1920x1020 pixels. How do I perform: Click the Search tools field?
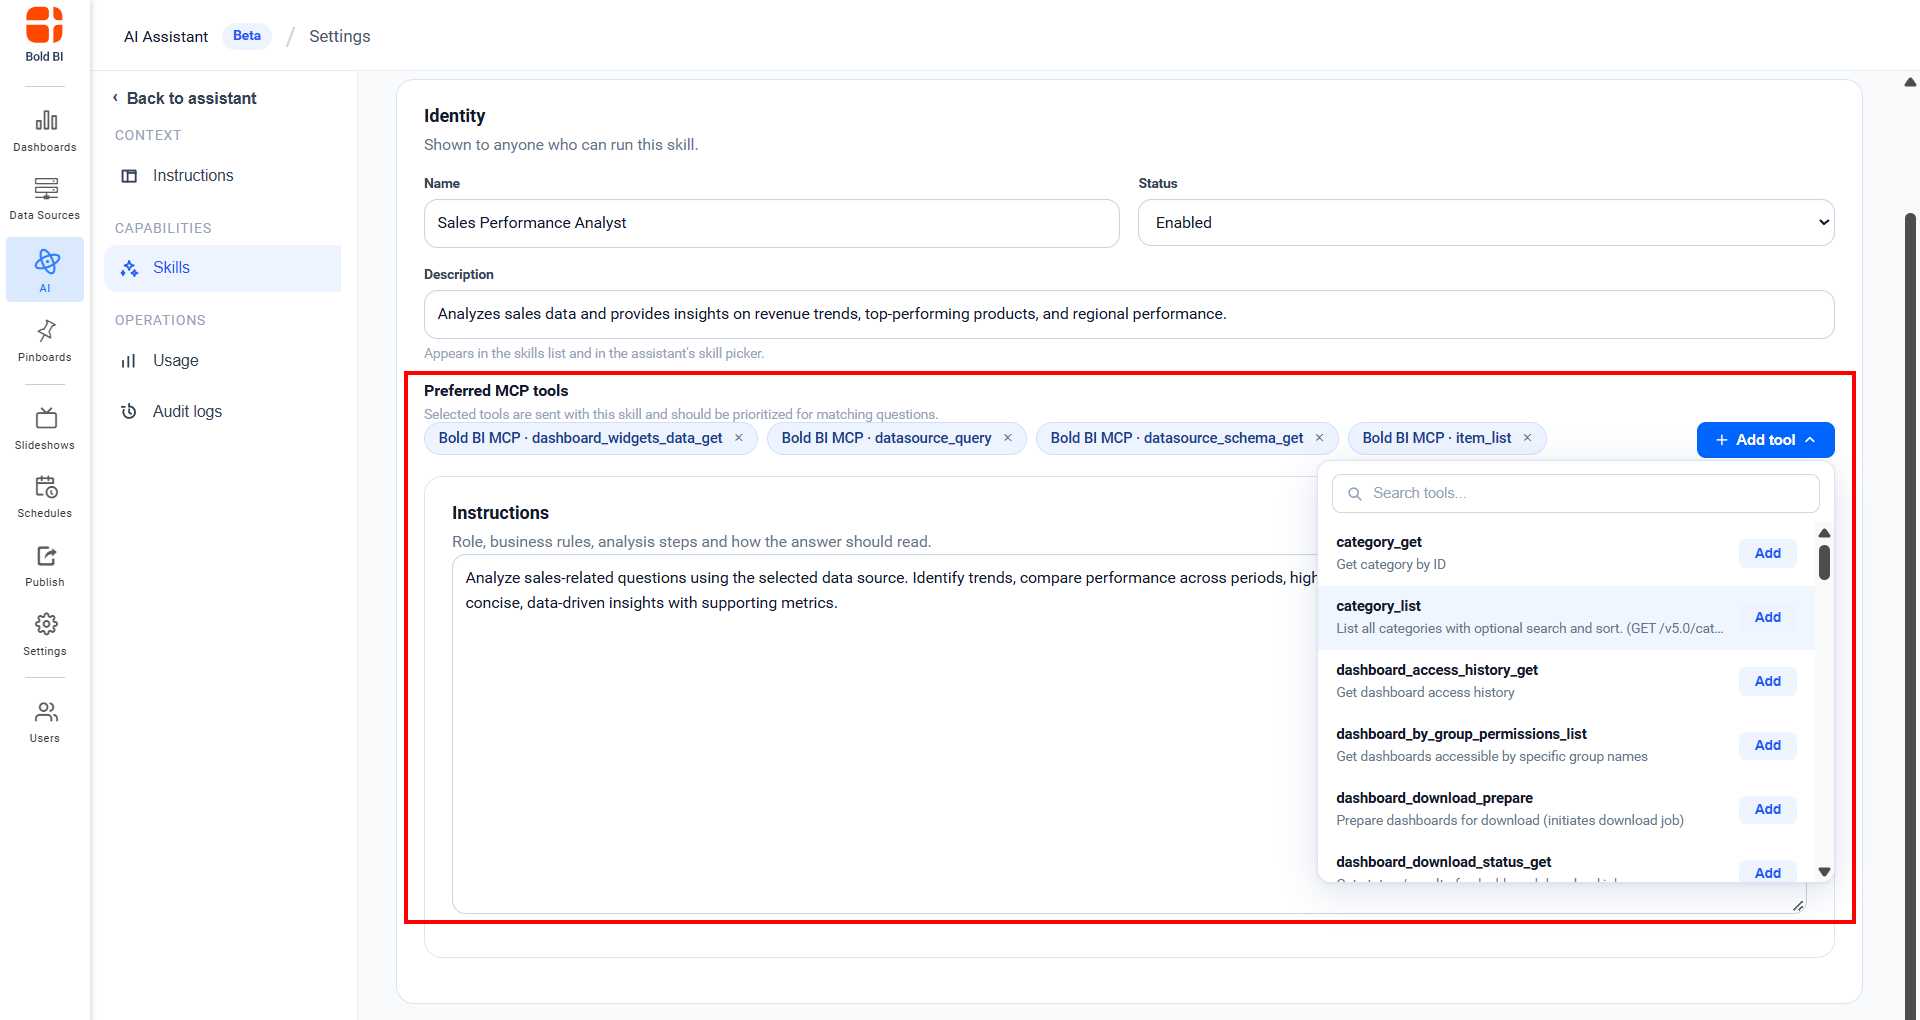pyautogui.click(x=1575, y=494)
